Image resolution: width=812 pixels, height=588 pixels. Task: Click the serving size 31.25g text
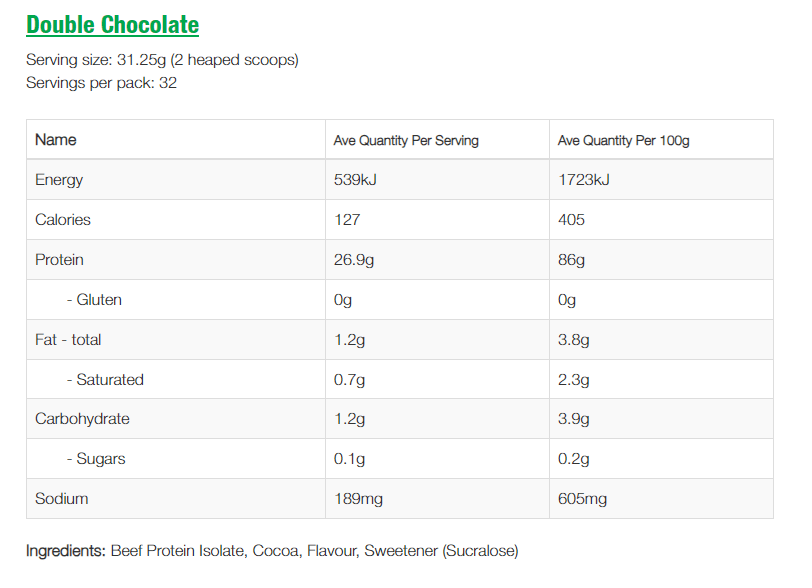162,60
